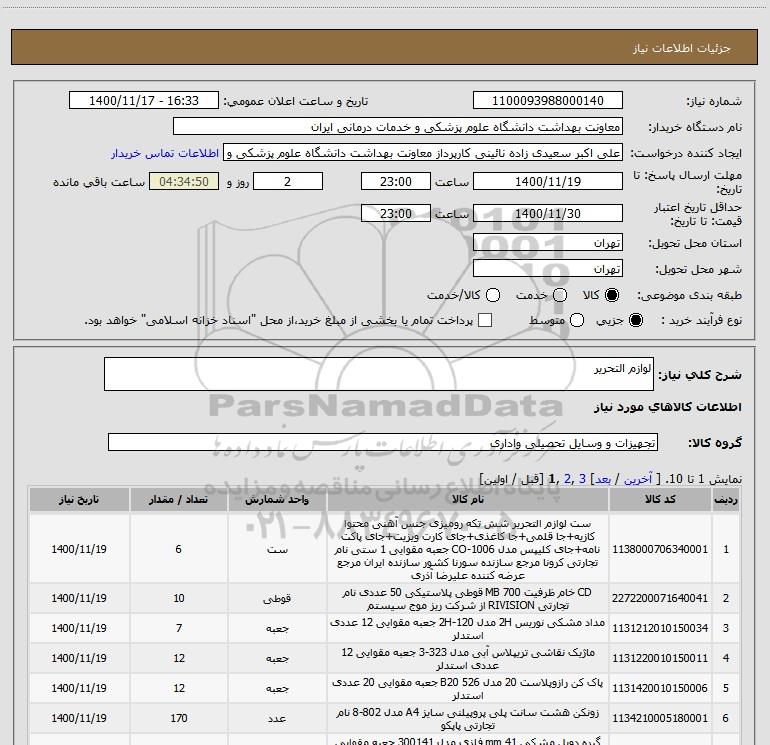Click product code 2272200071640041
This screenshot has width=770, height=745.
(x=660, y=598)
